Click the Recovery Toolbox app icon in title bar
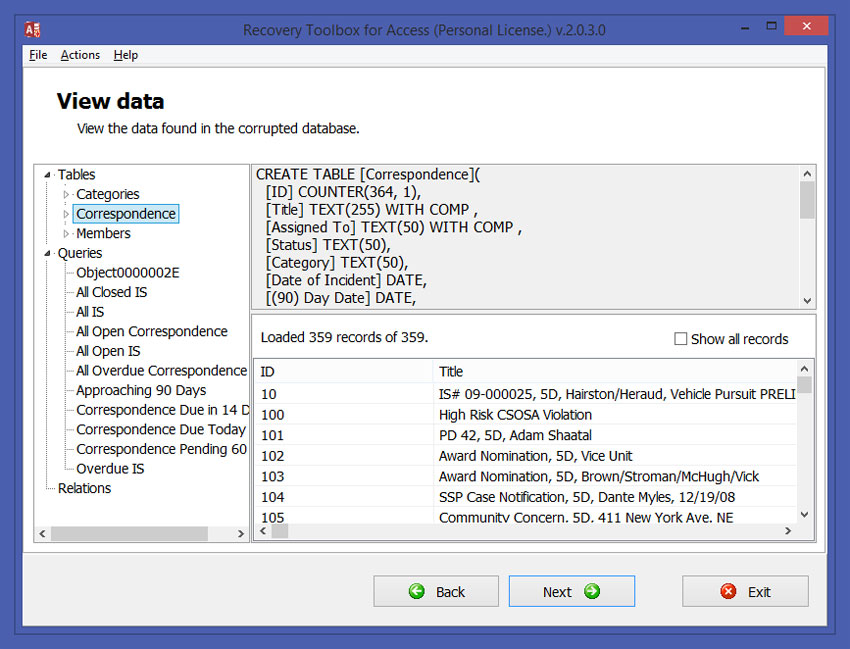 32,29
